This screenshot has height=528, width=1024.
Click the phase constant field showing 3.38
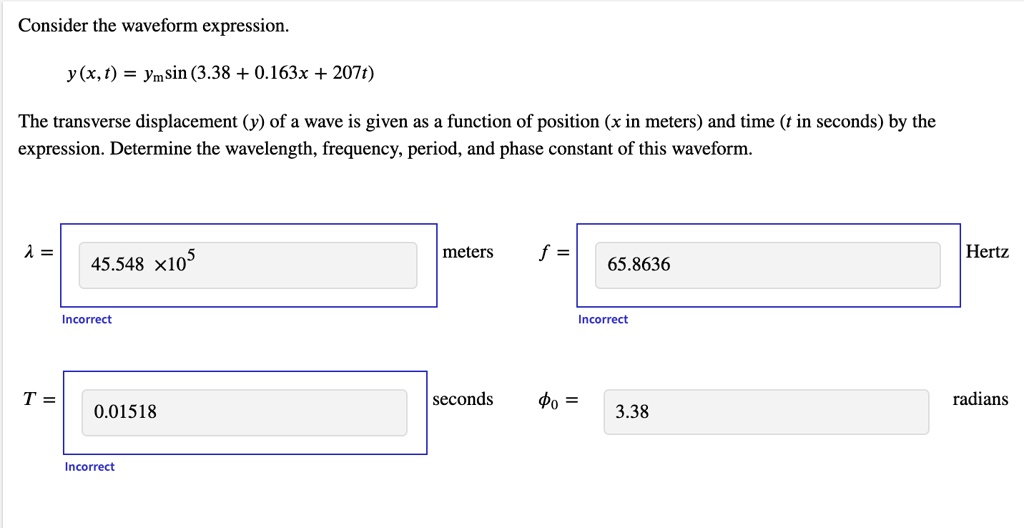[x=766, y=412]
